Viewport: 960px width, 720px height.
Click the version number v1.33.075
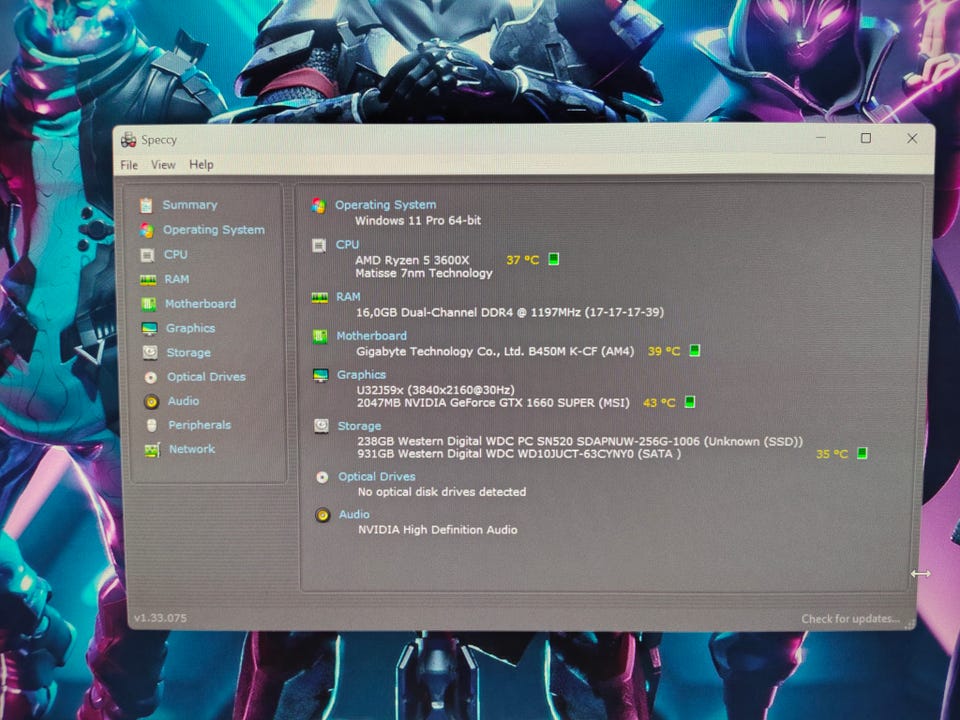160,618
